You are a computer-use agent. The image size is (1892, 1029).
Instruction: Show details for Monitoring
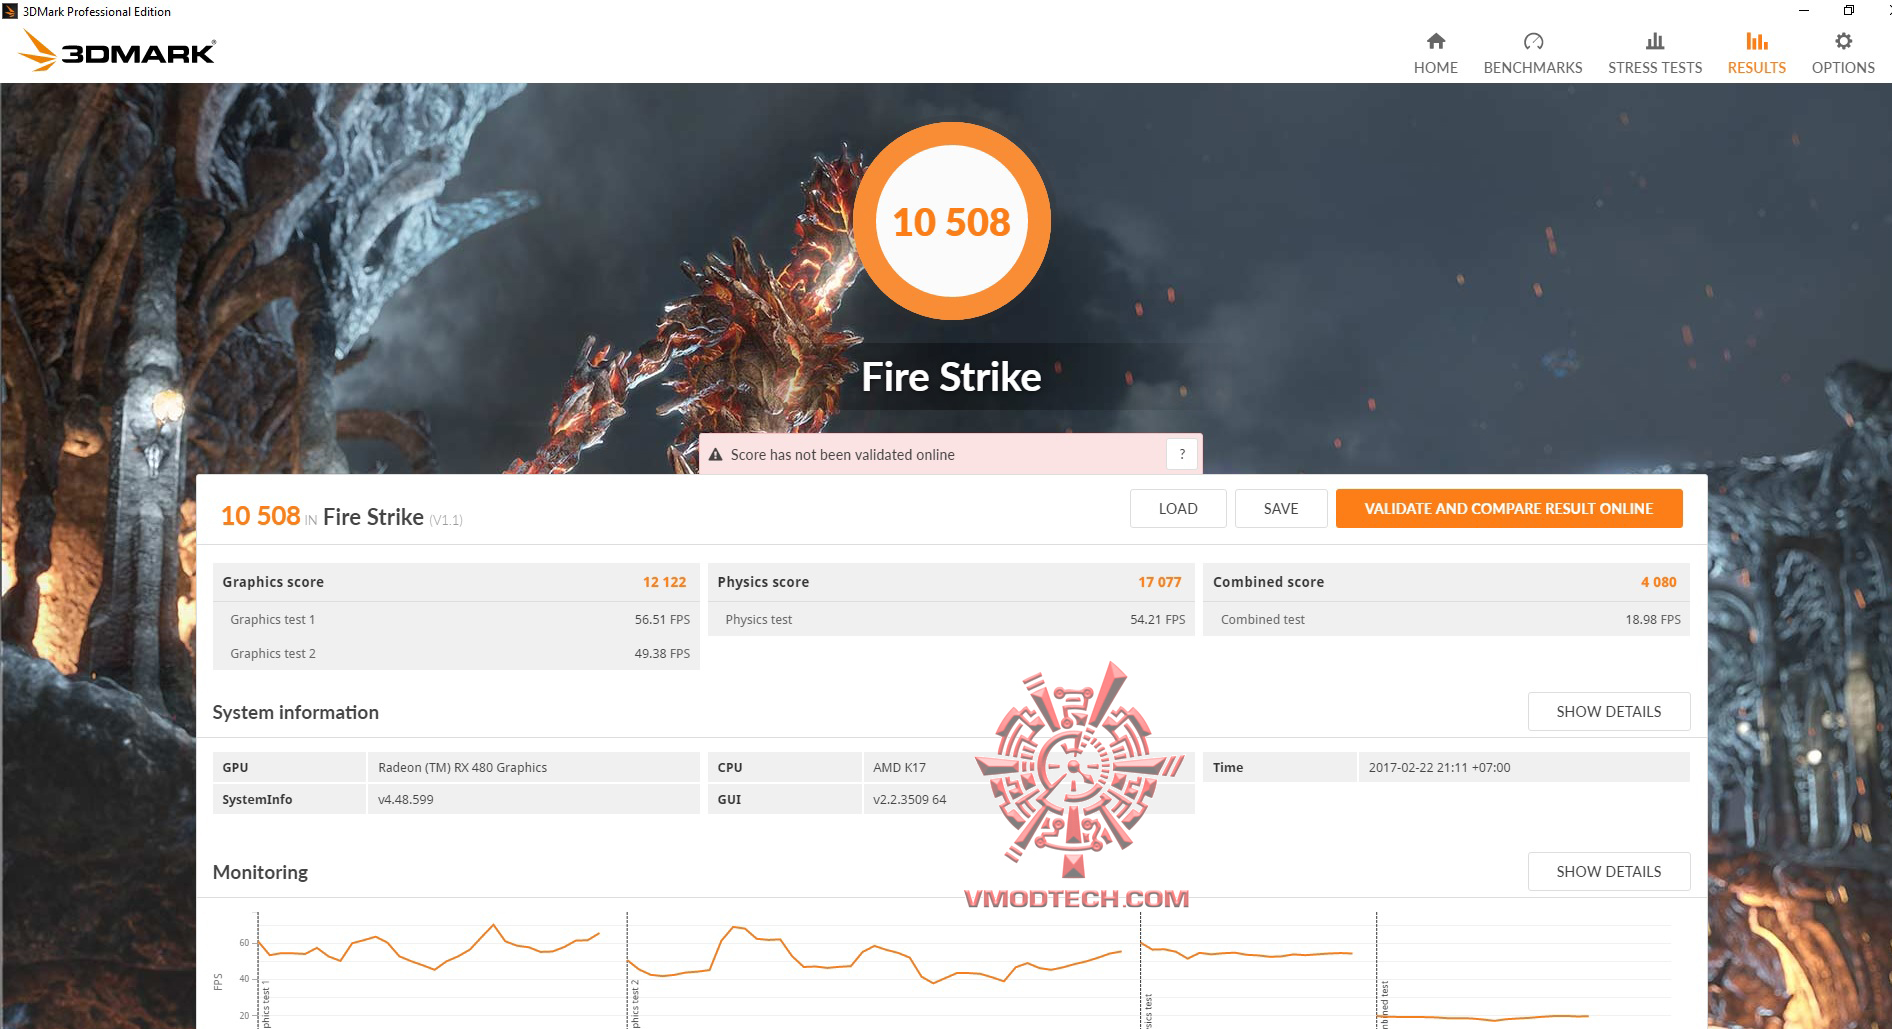[1609, 871]
